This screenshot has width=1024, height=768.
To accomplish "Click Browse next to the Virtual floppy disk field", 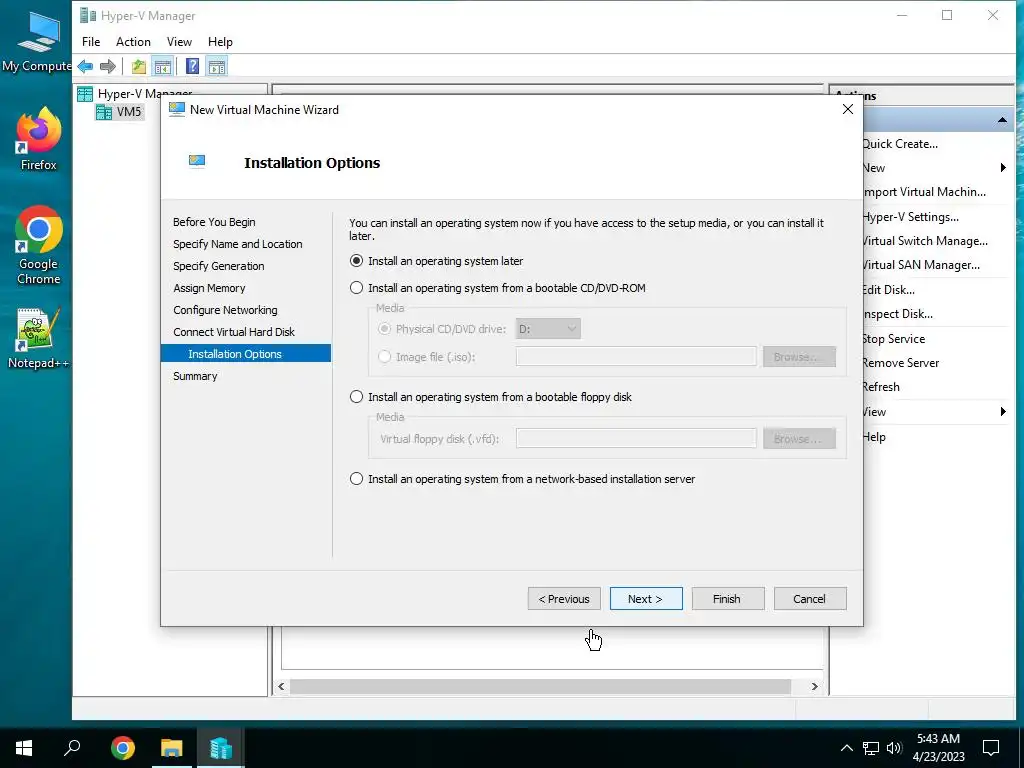I will point(799,438).
